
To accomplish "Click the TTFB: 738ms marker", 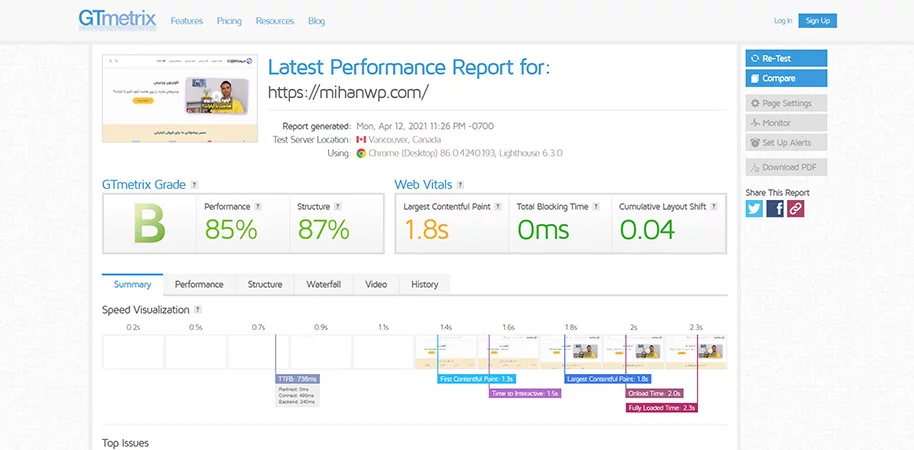I will (297, 379).
